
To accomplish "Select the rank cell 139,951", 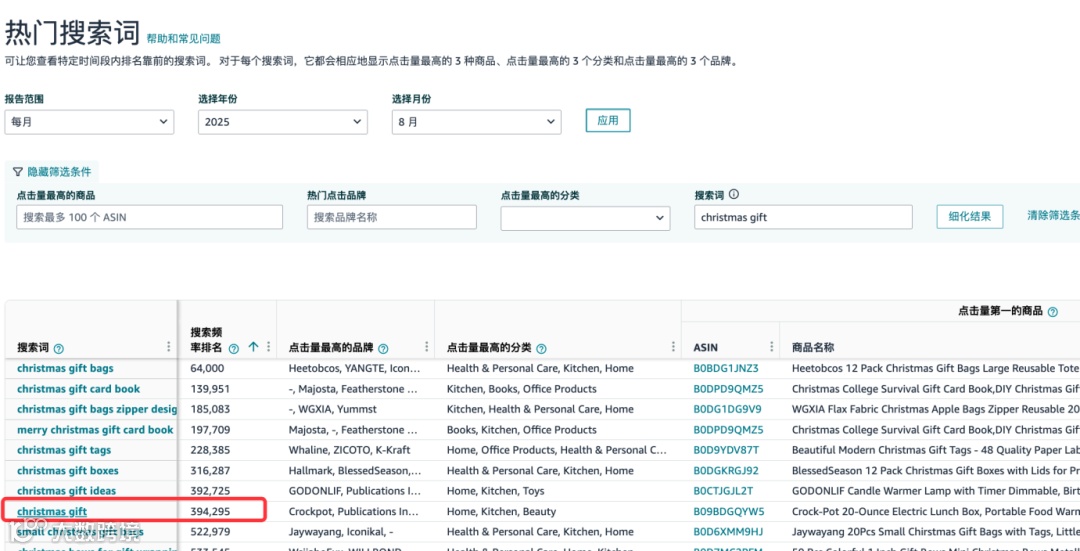I will (x=210, y=389).
